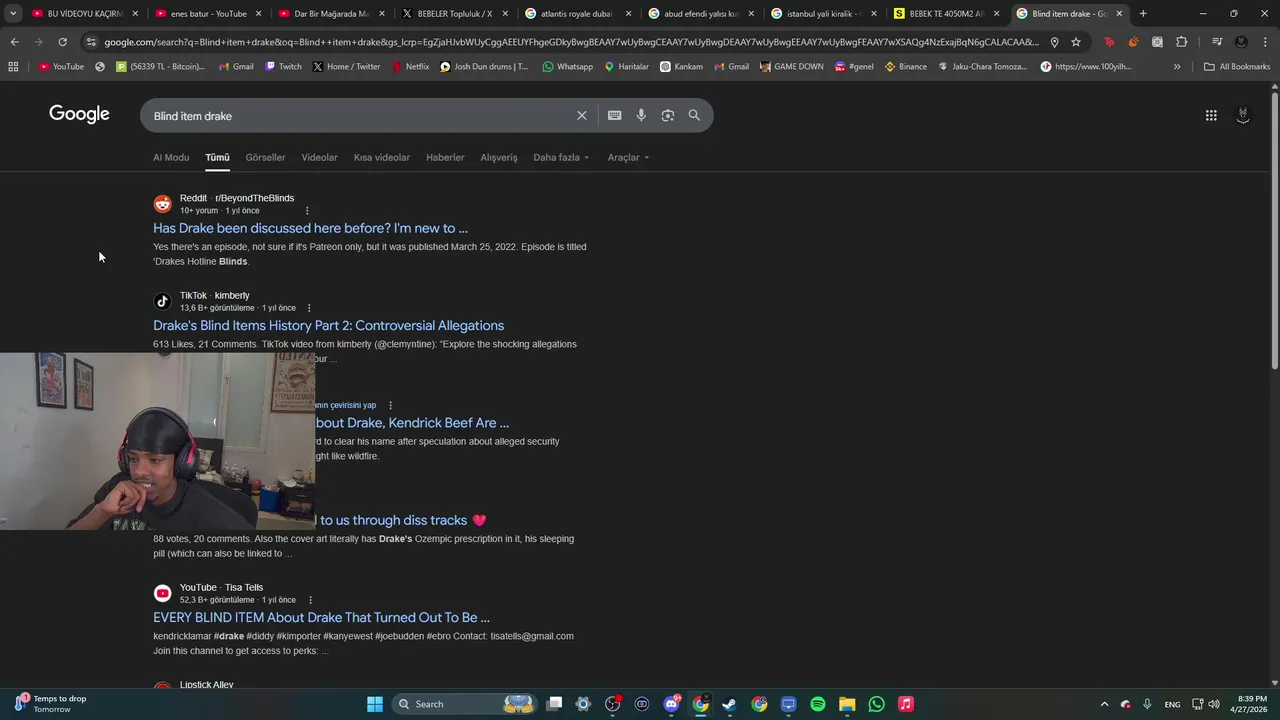
Task: Open the All Bookmarks folder
Action: (x=1237, y=66)
